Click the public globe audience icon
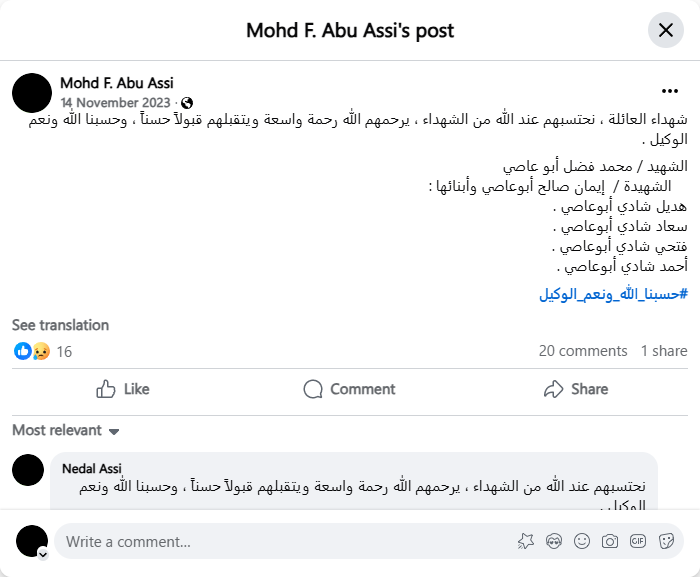The height and width of the screenshot is (577, 700). pyautogui.click(x=187, y=103)
